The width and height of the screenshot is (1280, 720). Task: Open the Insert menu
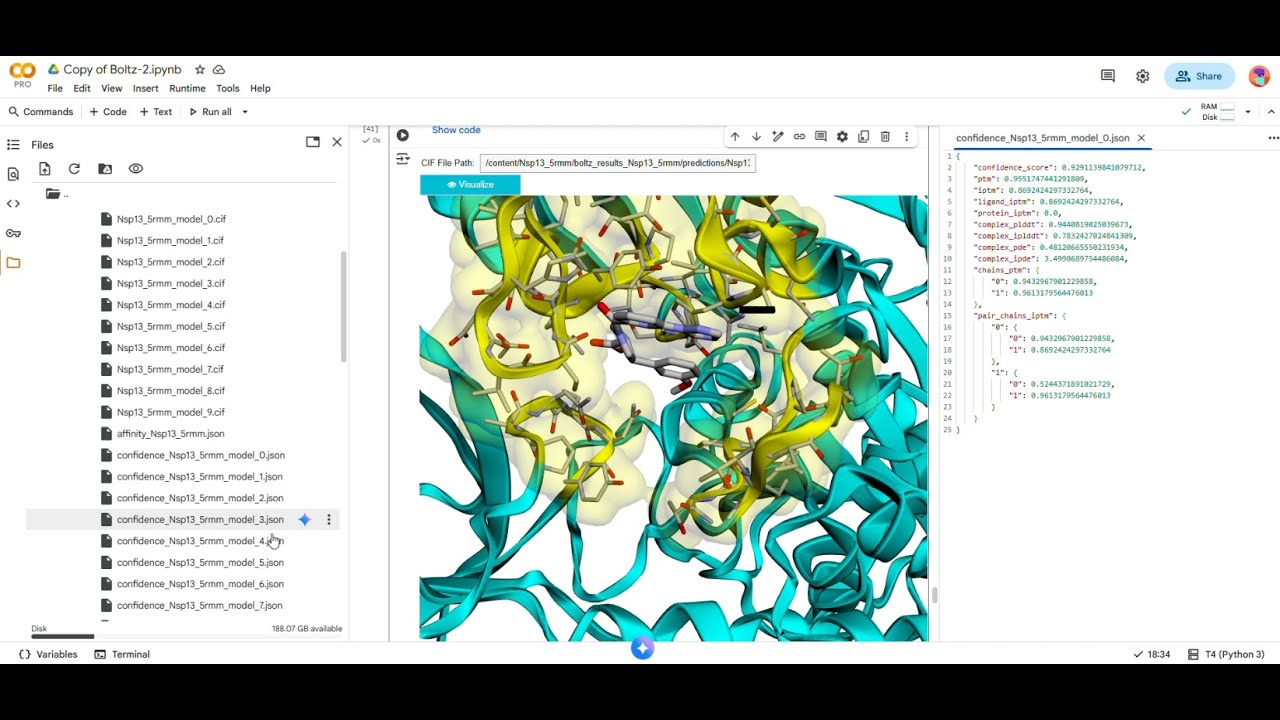pyautogui.click(x=146, y=88)
